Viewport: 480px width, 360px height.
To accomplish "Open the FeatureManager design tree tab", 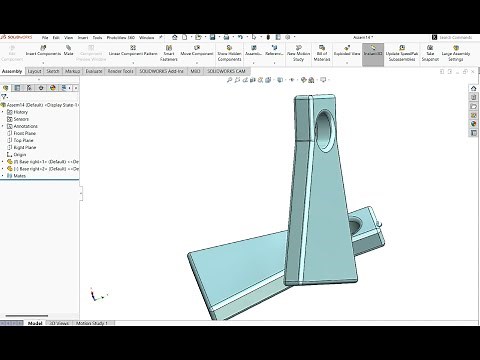I will [x=5, y=88].
